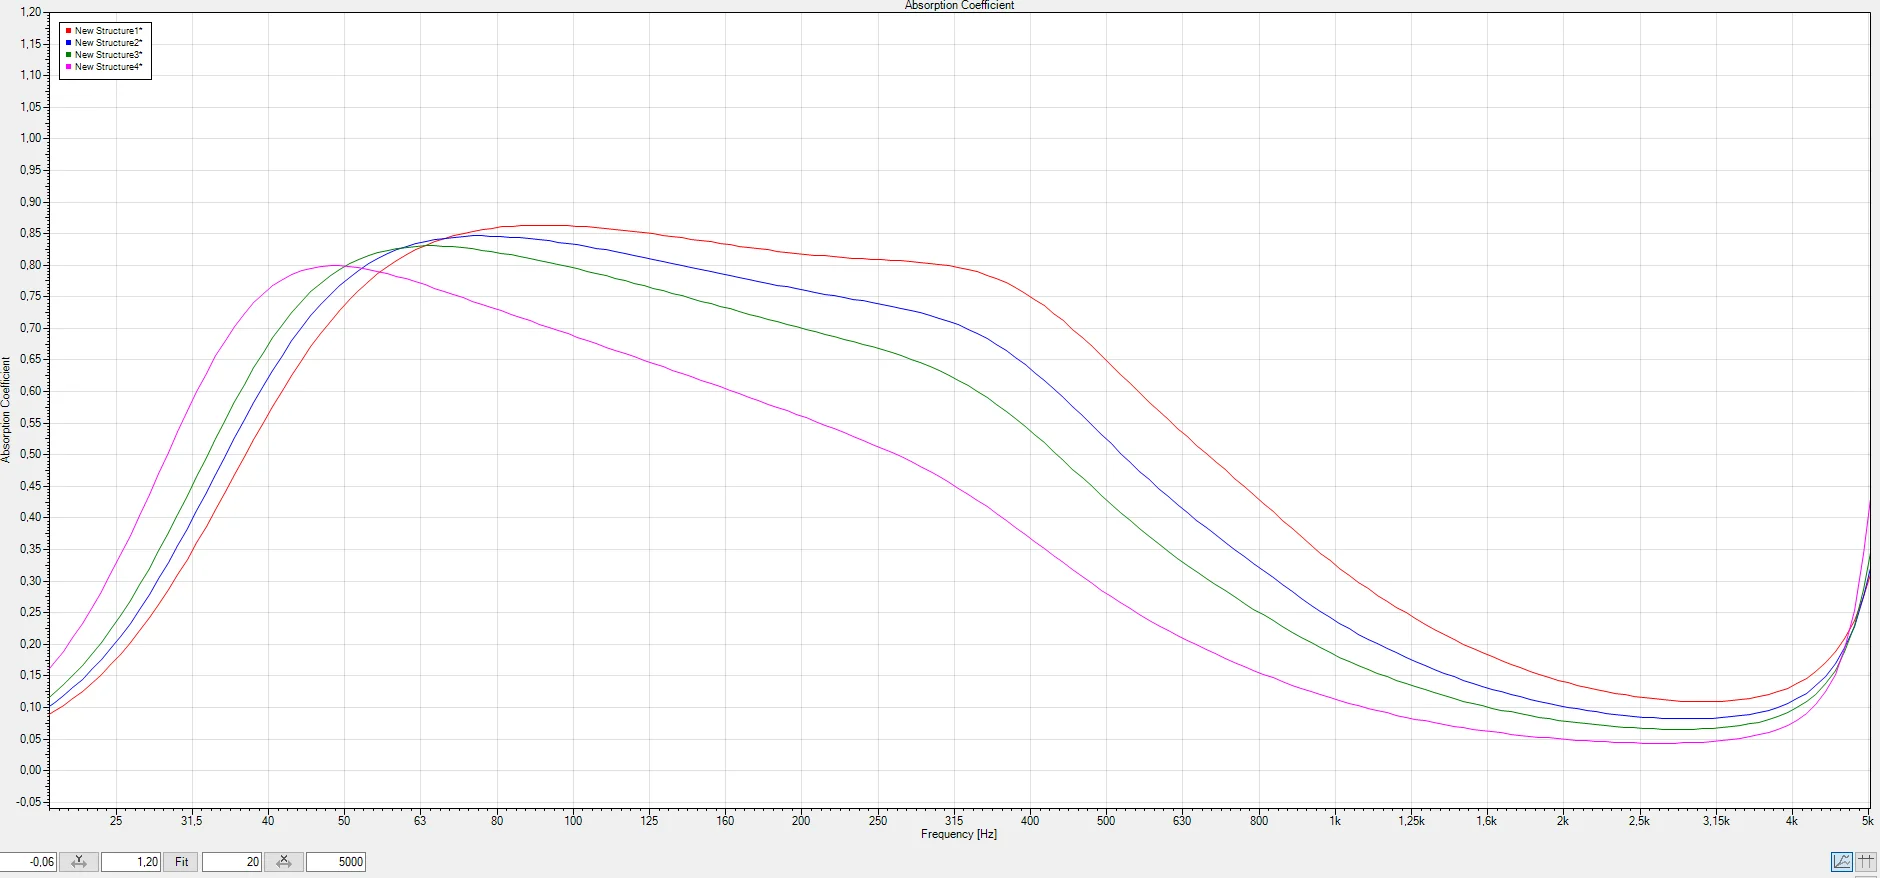Viewport: 1880px width, 878px height.
Task: Select the 'New Structure3*' legend label
Action: pyautogui.click(x=109, y=55)
